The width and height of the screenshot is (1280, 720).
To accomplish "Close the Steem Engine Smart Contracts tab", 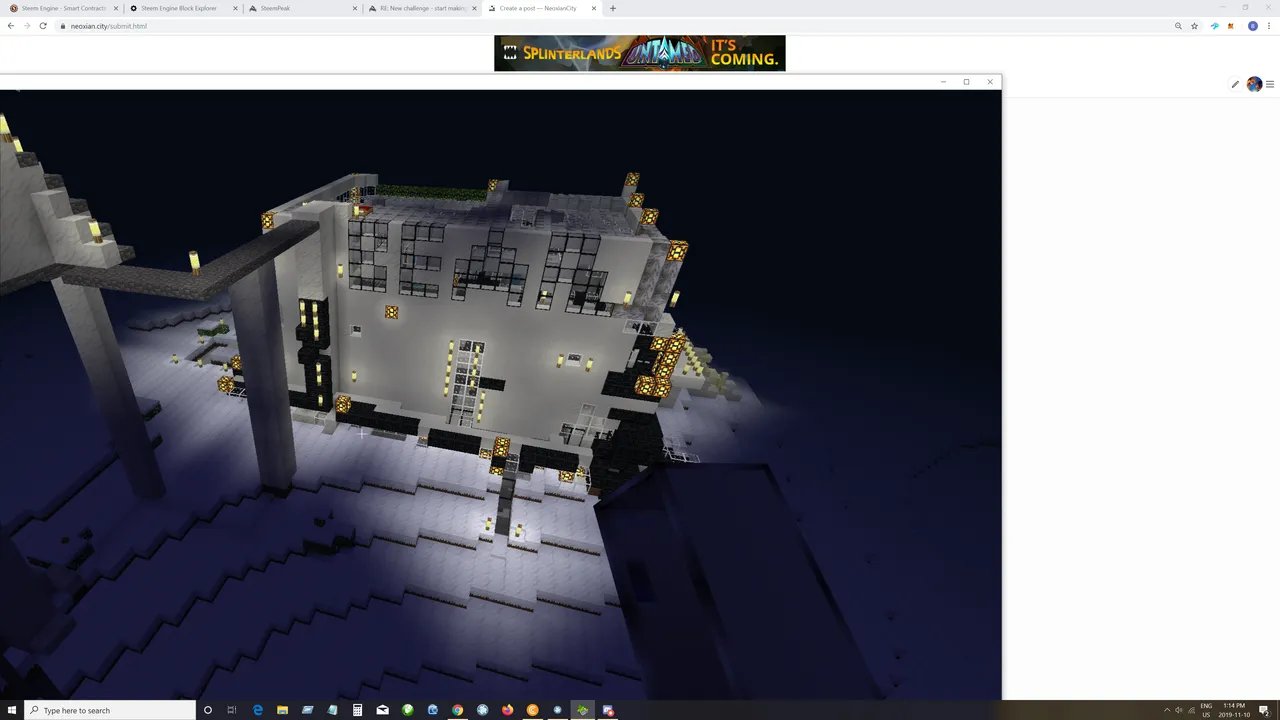I will (x=114, y=8).
